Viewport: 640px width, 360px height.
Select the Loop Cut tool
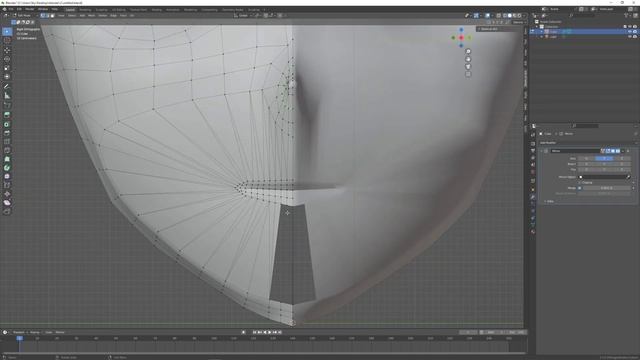(x=7, y=141)
